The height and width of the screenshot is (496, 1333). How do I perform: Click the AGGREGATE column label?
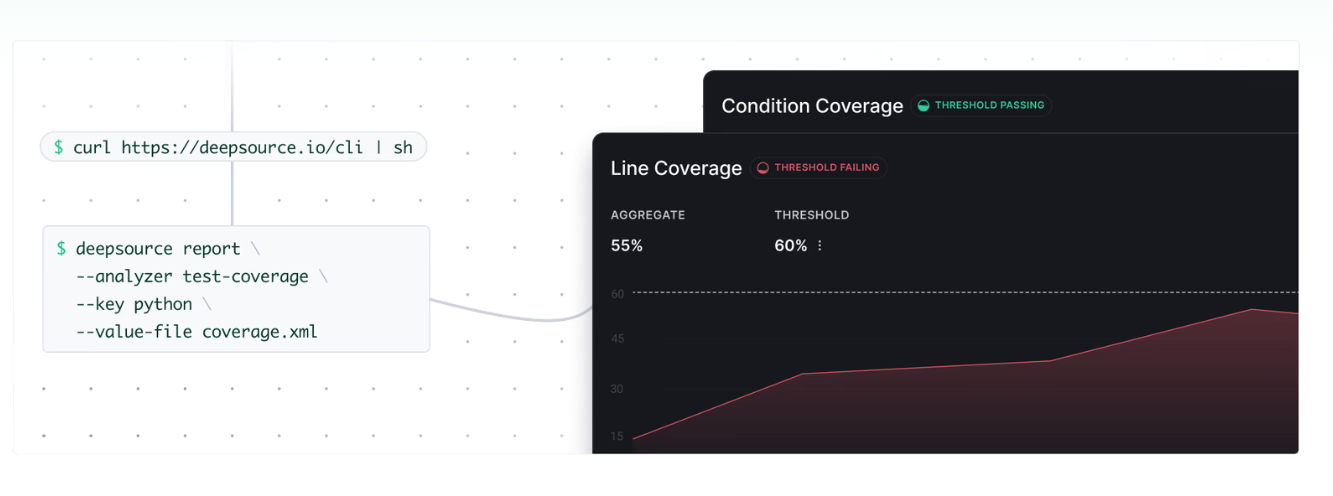648,215
